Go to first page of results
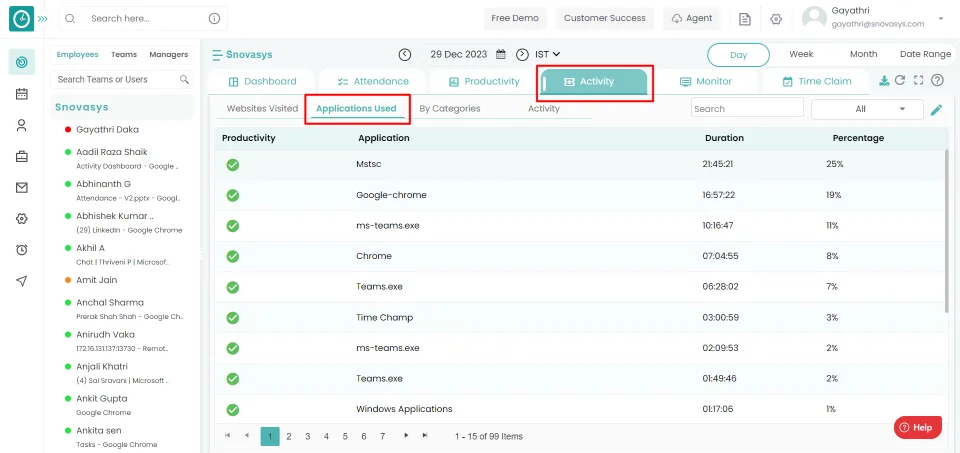Image resolution: width=960 pixels, height=453 pixels. (x=228, y=435)
